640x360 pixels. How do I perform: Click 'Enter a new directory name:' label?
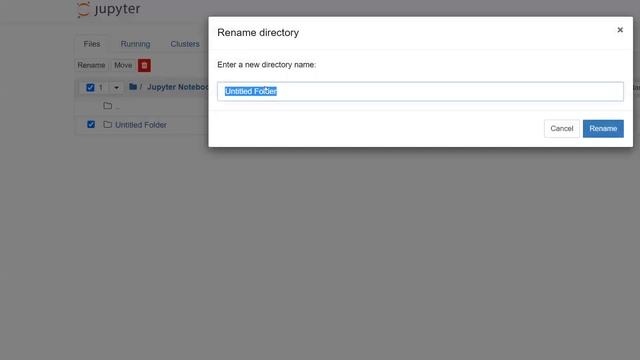point(267,64)
